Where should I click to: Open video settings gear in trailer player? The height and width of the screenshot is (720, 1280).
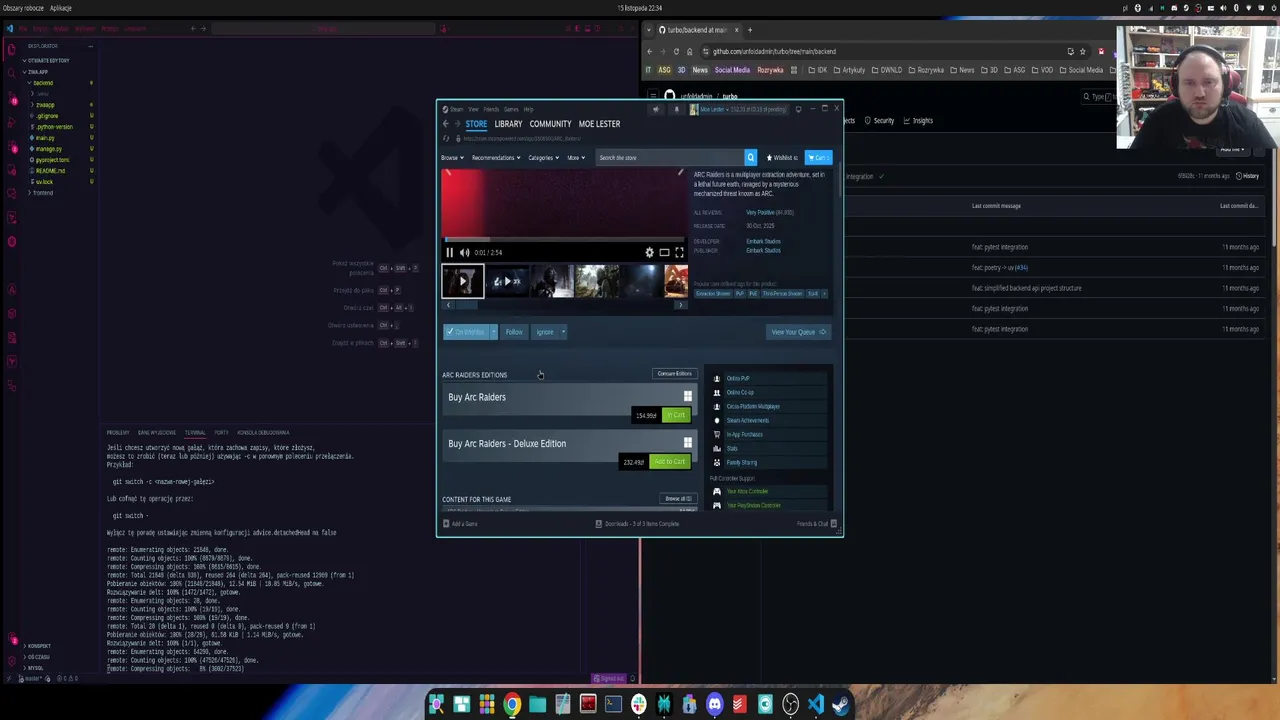[649, 253]
